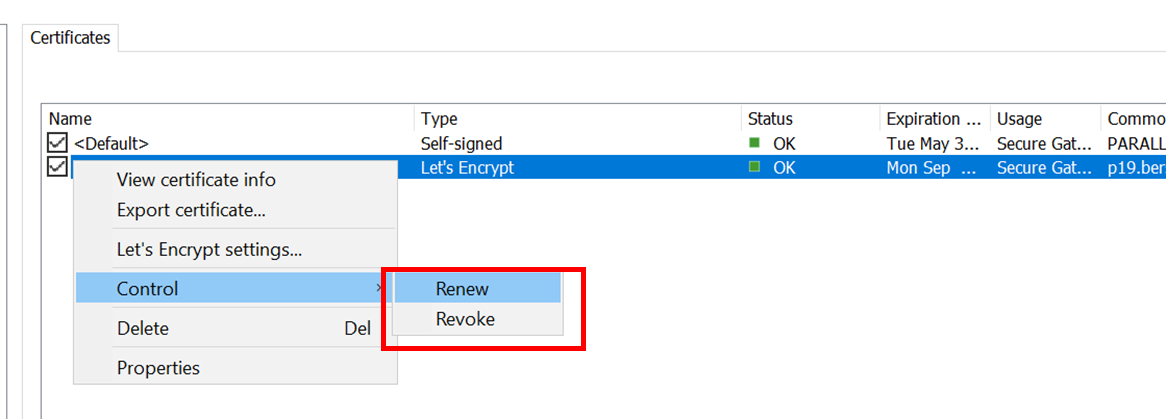Switch to the Certificates tab
Image resolution: width=1166 pixels, height=419 pixels.
(x=71, y=38)
